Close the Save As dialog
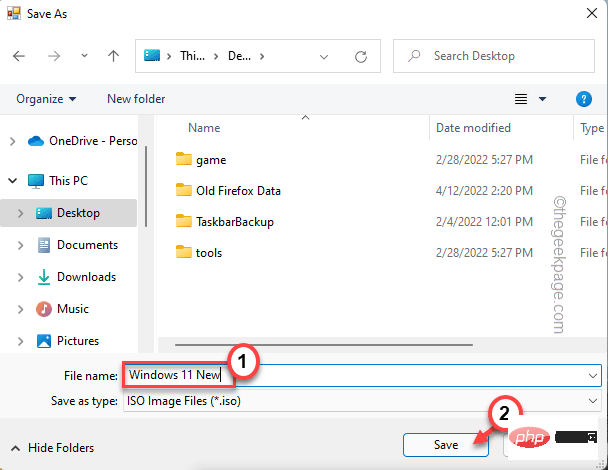The width and height of the screenshot is (608, 470). pos(592,13)
